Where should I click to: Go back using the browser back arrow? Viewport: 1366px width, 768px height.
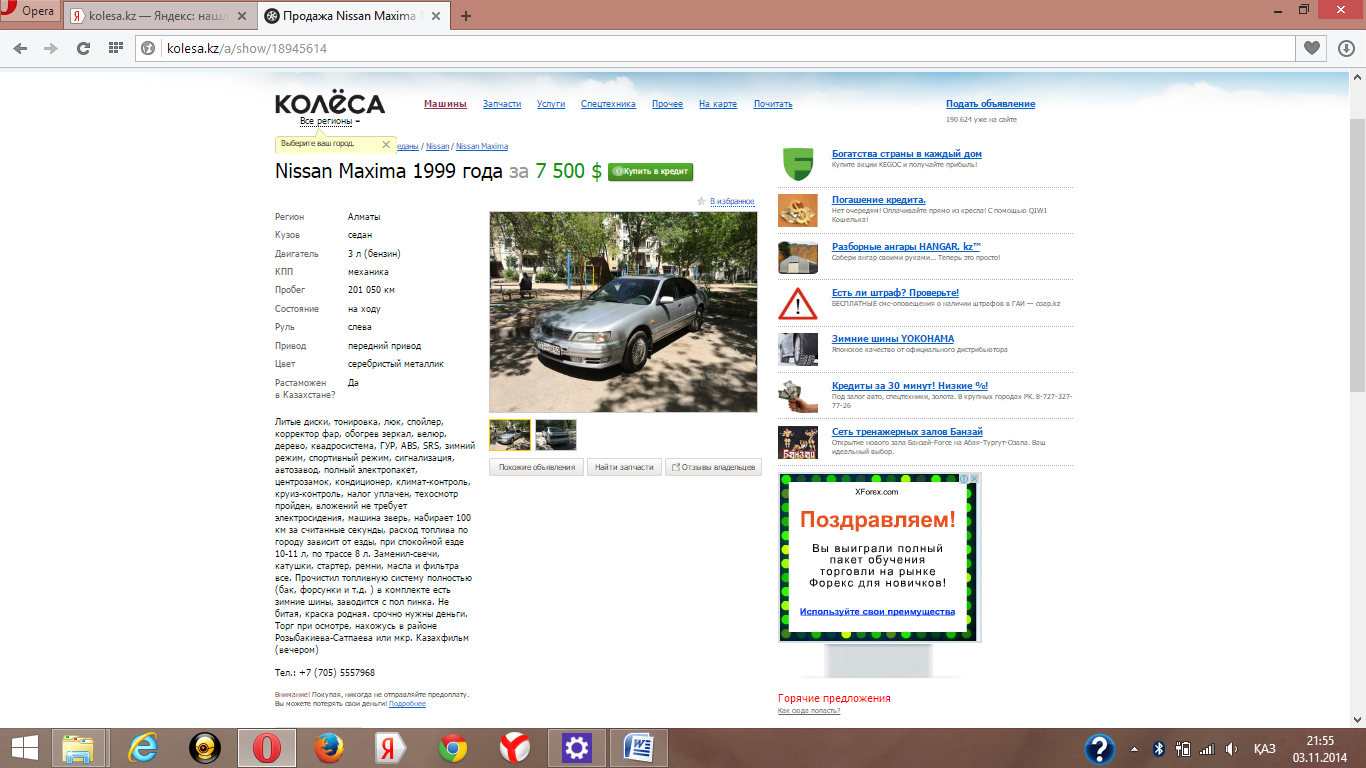pyautogui.click(x=20, y=48)
